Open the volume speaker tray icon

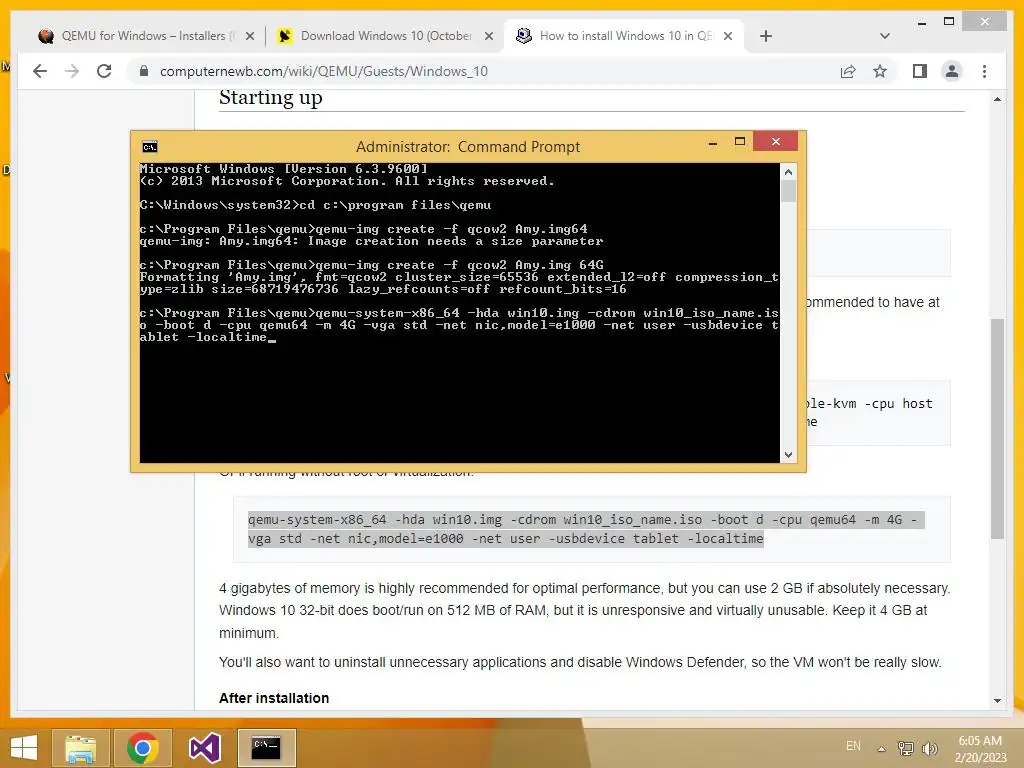[929, 748]
